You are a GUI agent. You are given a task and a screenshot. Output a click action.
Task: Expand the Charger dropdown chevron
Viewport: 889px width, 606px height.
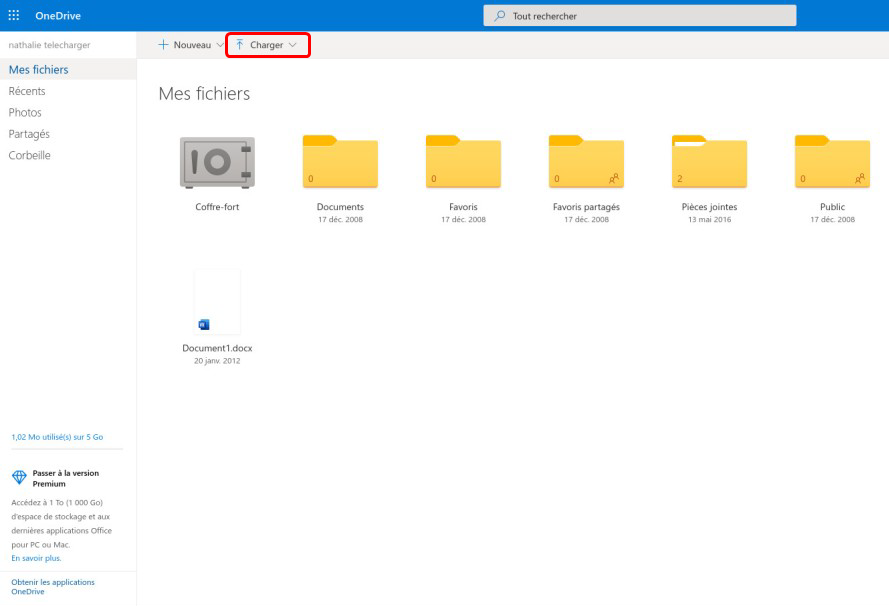(x=293, y=45)
